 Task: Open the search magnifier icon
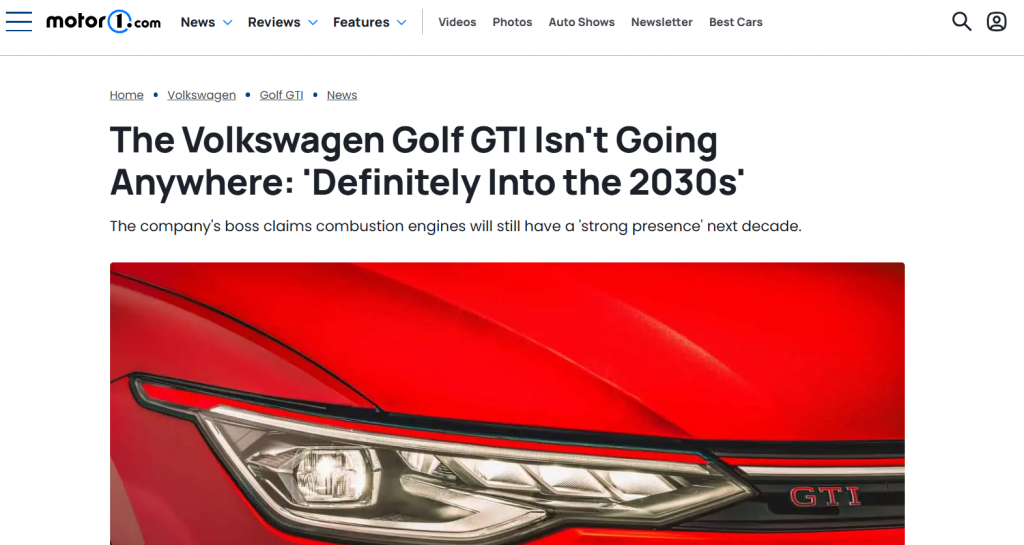click(961, 22)
